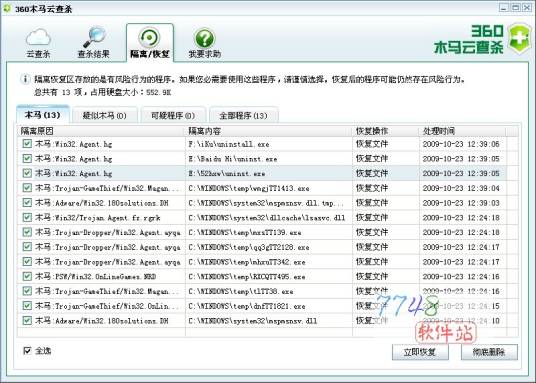
Task: Toggle checkbox for nspesnsv.dll.tmp row
Action: tap(27, 202)
